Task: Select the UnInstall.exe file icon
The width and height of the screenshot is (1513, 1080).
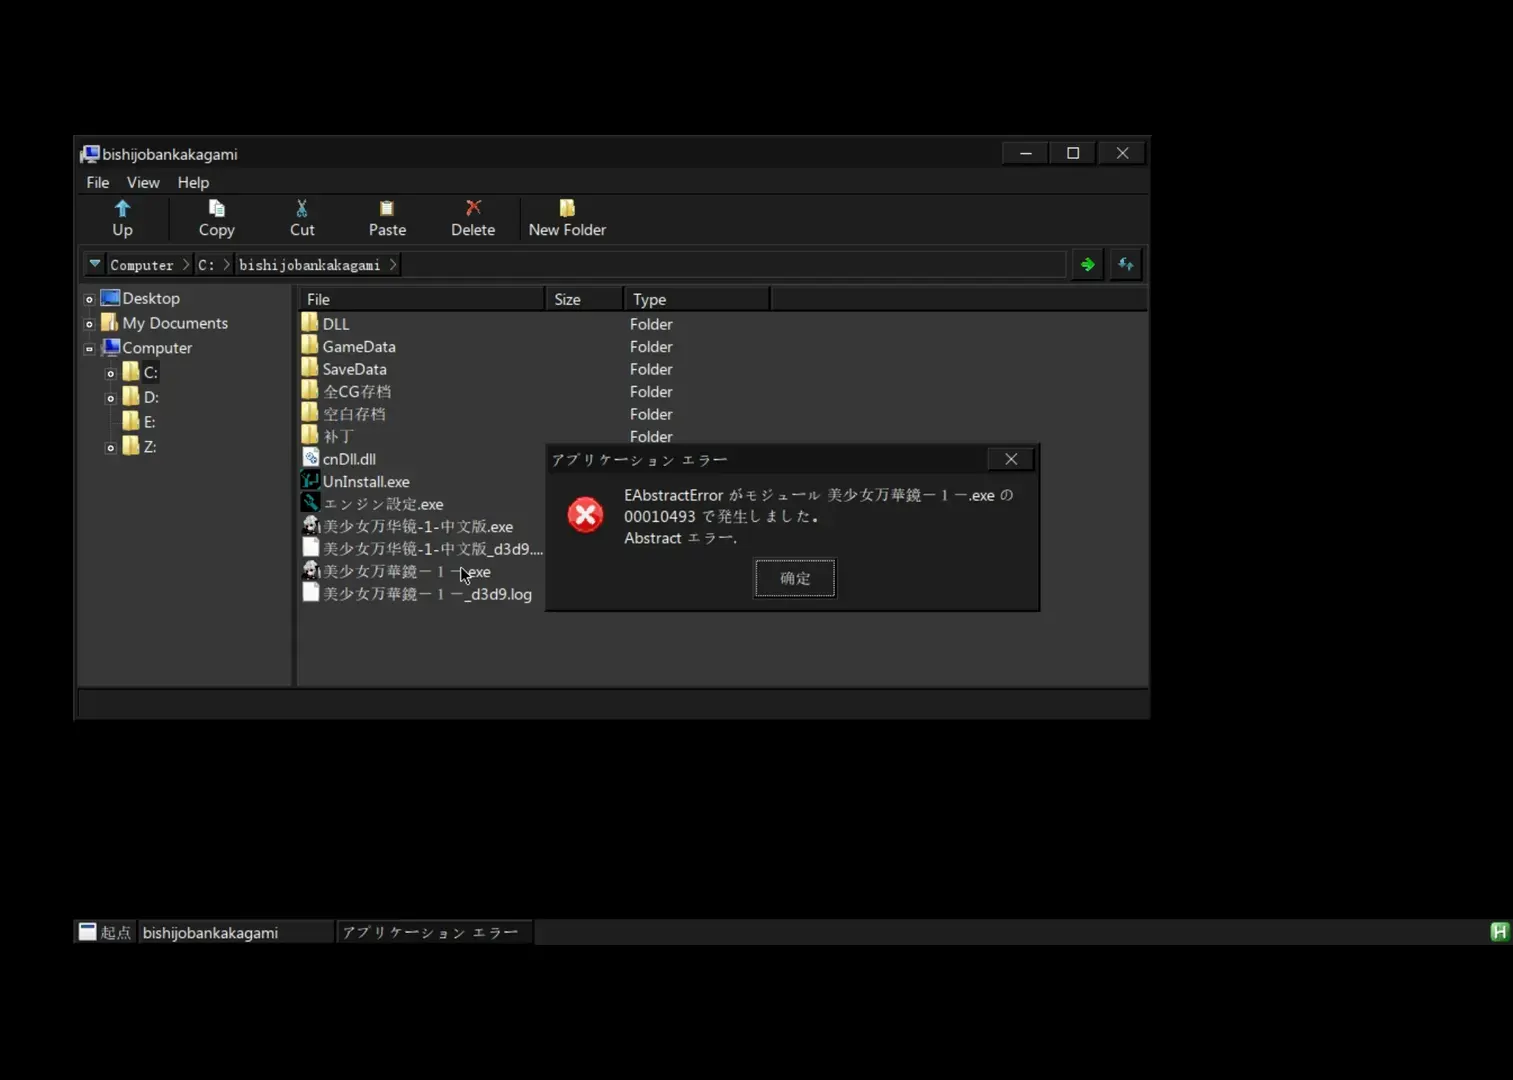Action: pos(310,481)
